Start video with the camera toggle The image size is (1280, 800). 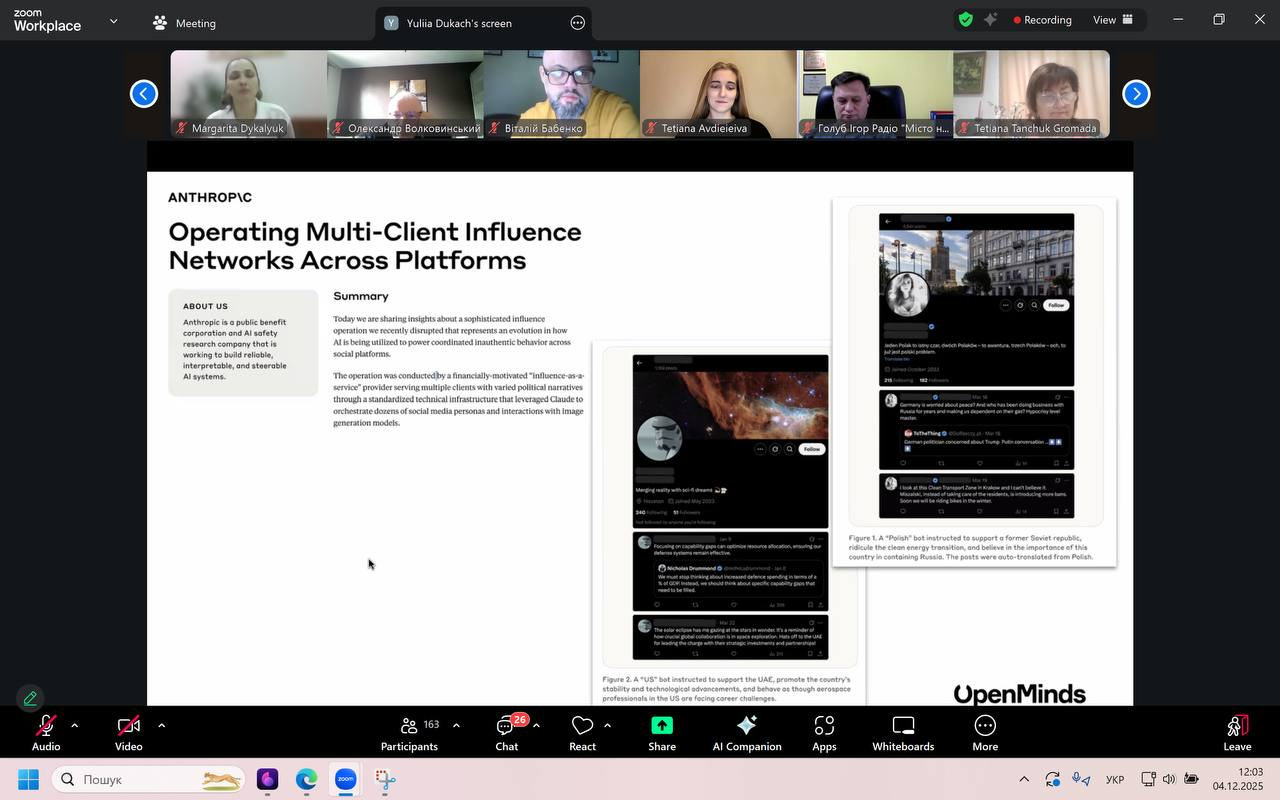[x=128, y=733]
